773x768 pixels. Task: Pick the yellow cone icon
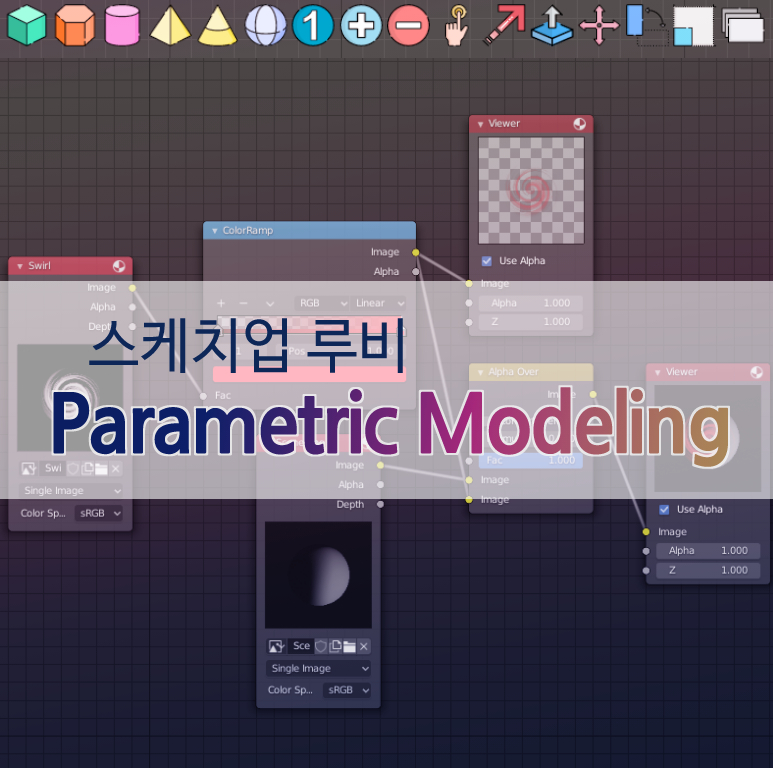coord(217,25)
